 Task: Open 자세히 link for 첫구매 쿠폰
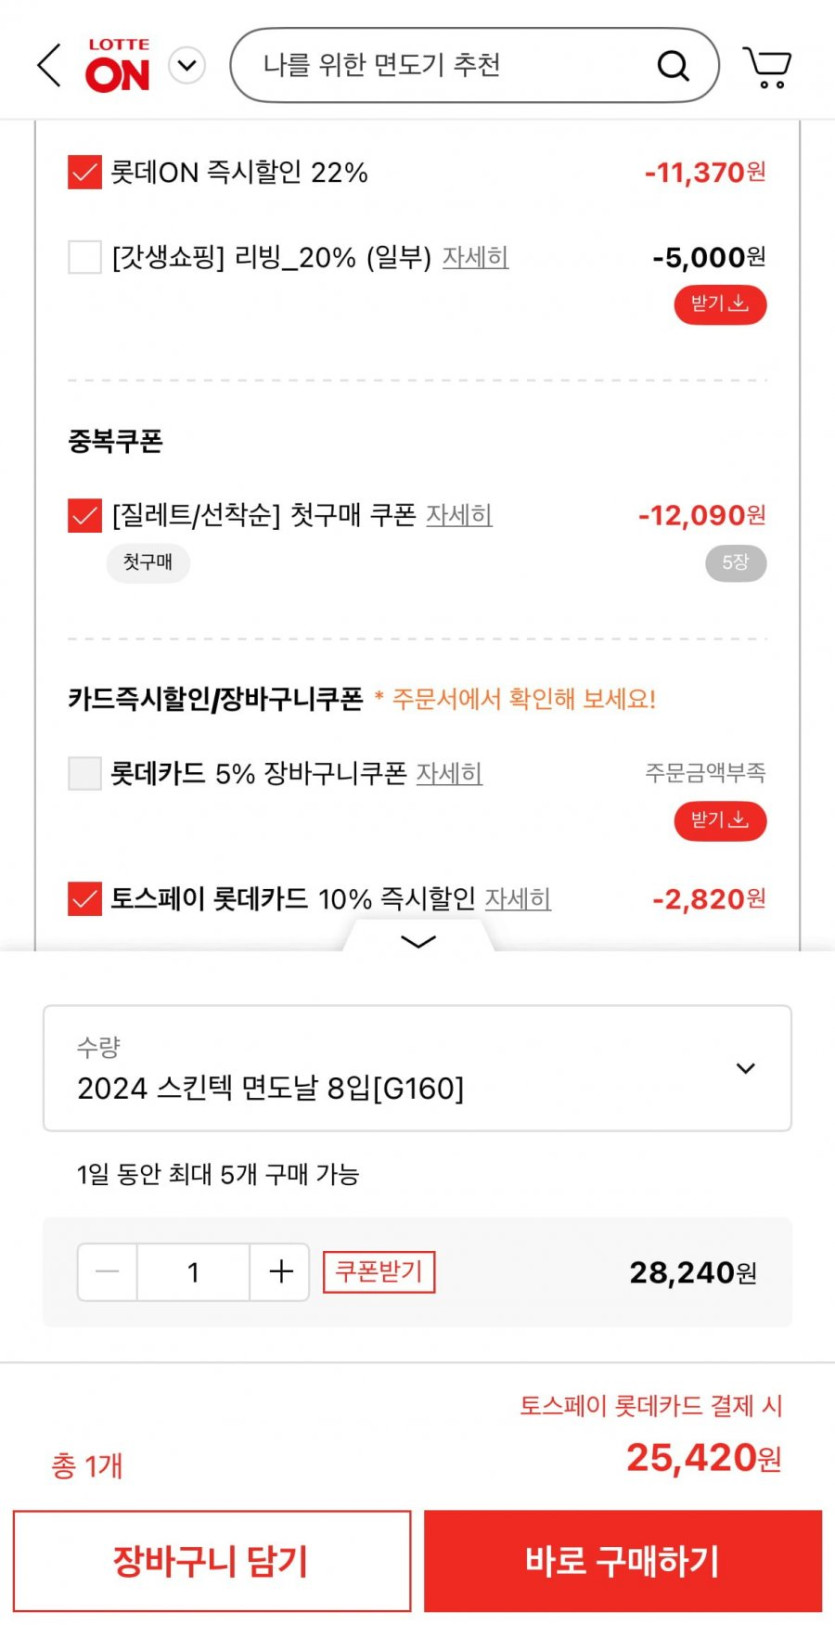(x=459, y=515)
